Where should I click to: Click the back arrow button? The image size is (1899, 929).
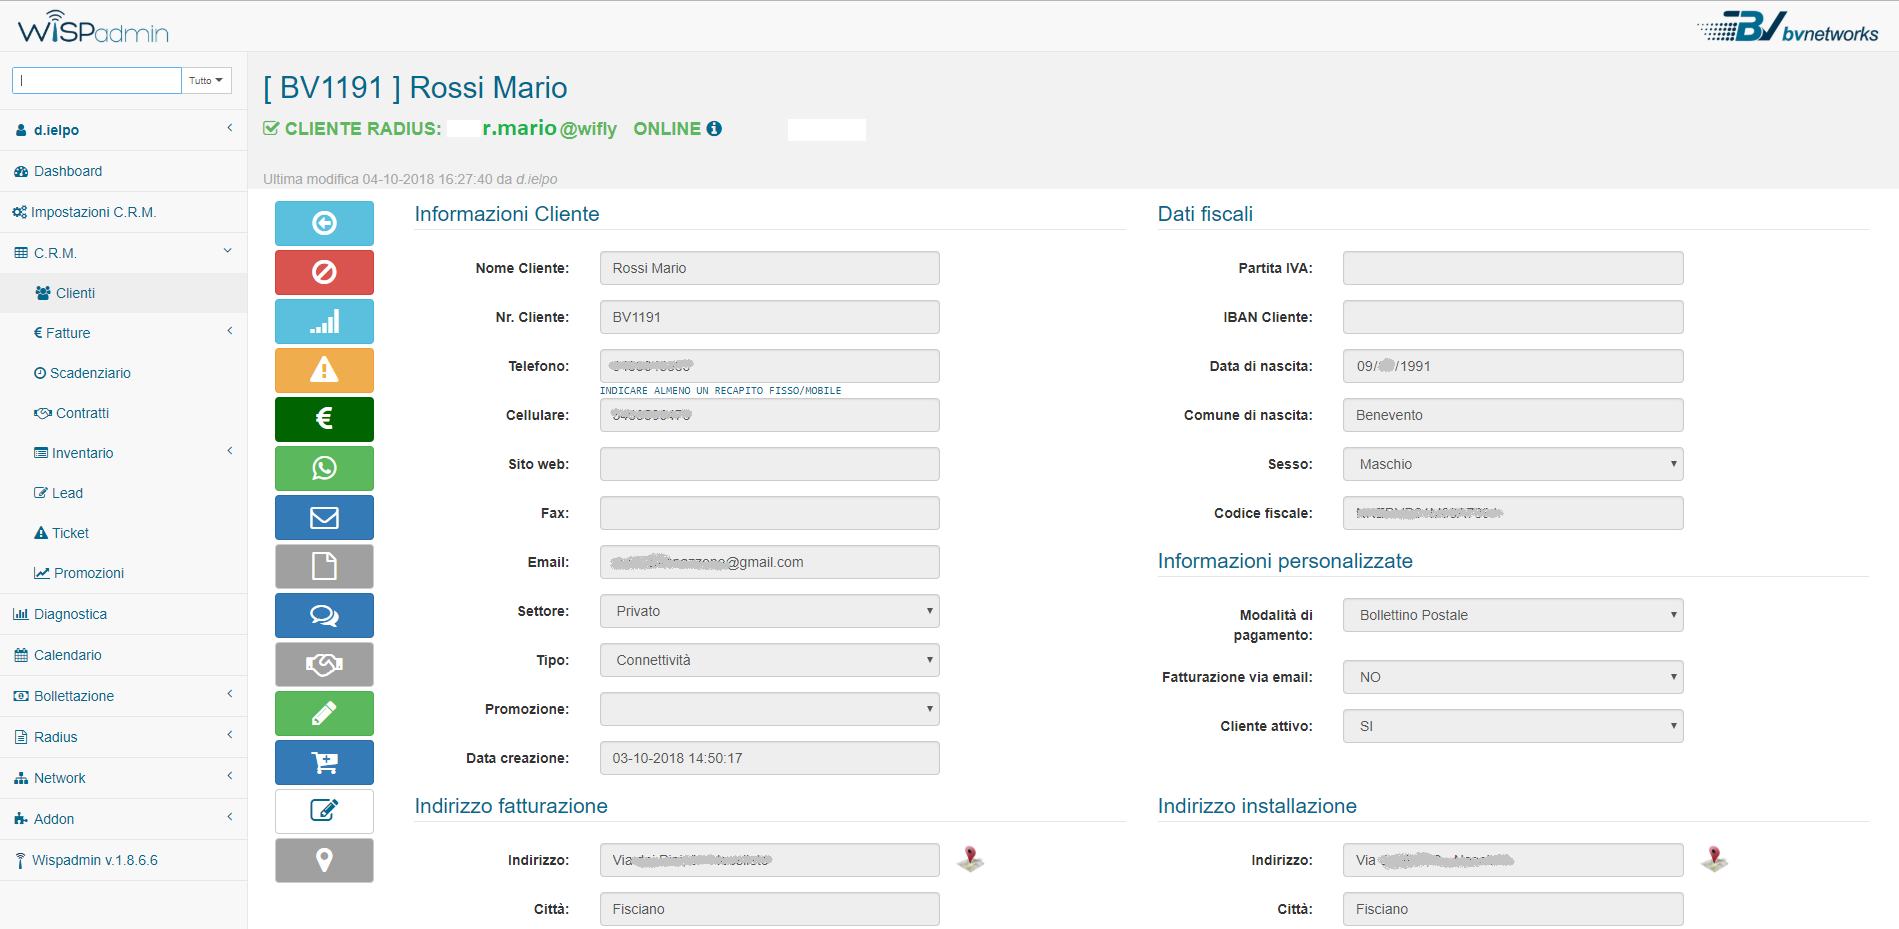point(324,223)
